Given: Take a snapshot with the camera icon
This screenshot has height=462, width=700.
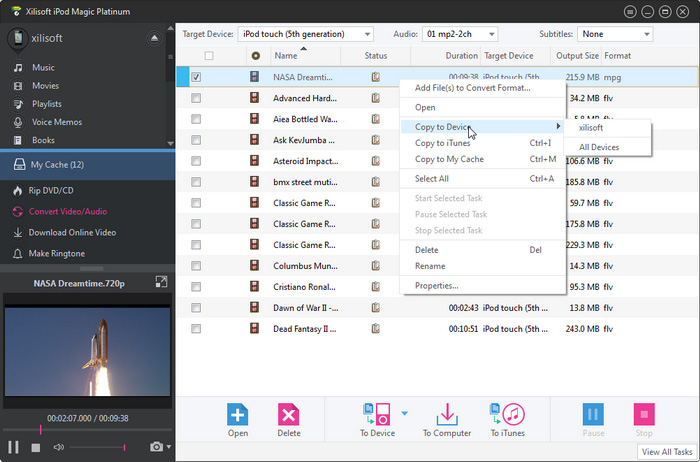Looking at the screenshot, I should [156, 447].
